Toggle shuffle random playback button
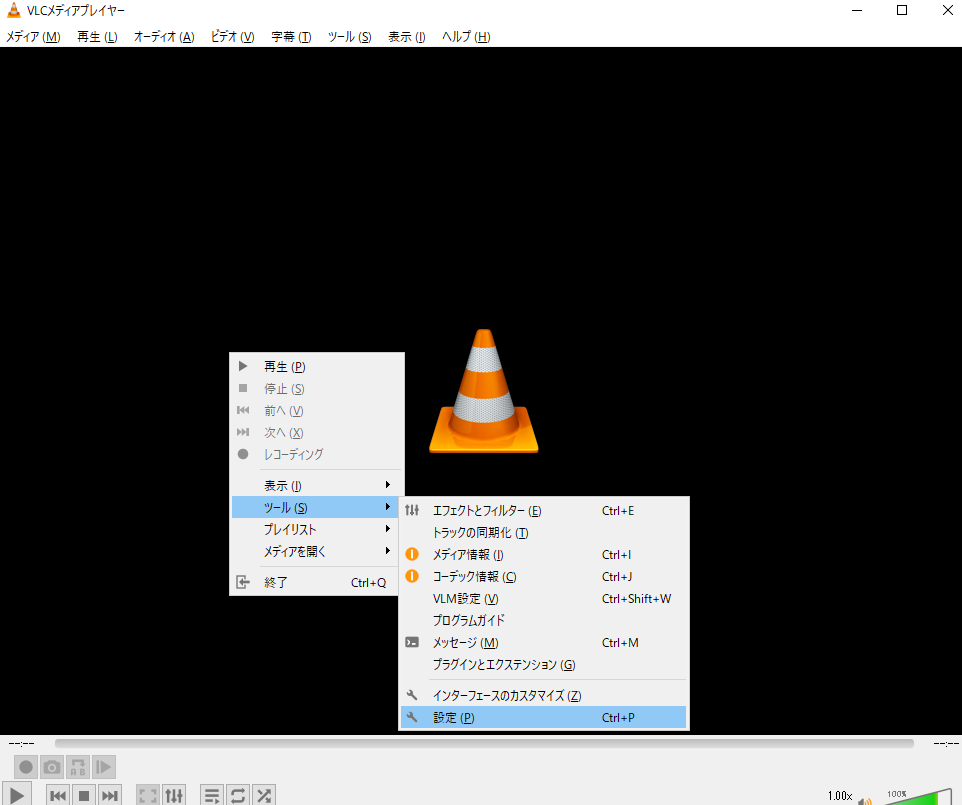Viewport: 962px width, 805px height. pos(264,796)
